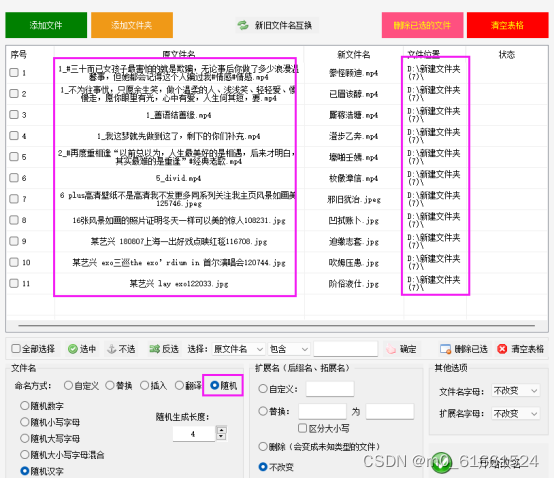Tick the checkbox for row 3
Viewport: 554px width, 479px height.
[x=14, y=114]
